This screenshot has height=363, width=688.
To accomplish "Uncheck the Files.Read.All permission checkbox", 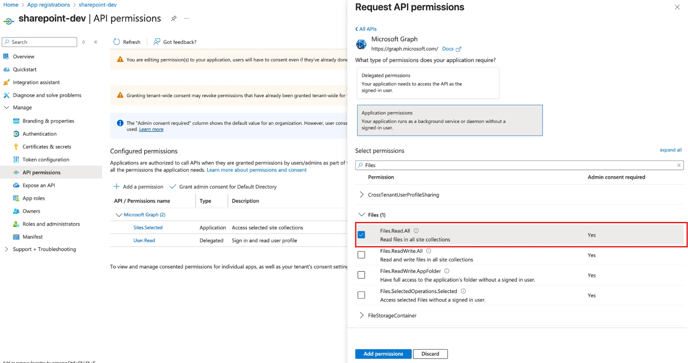I will (x=361, y=235).
